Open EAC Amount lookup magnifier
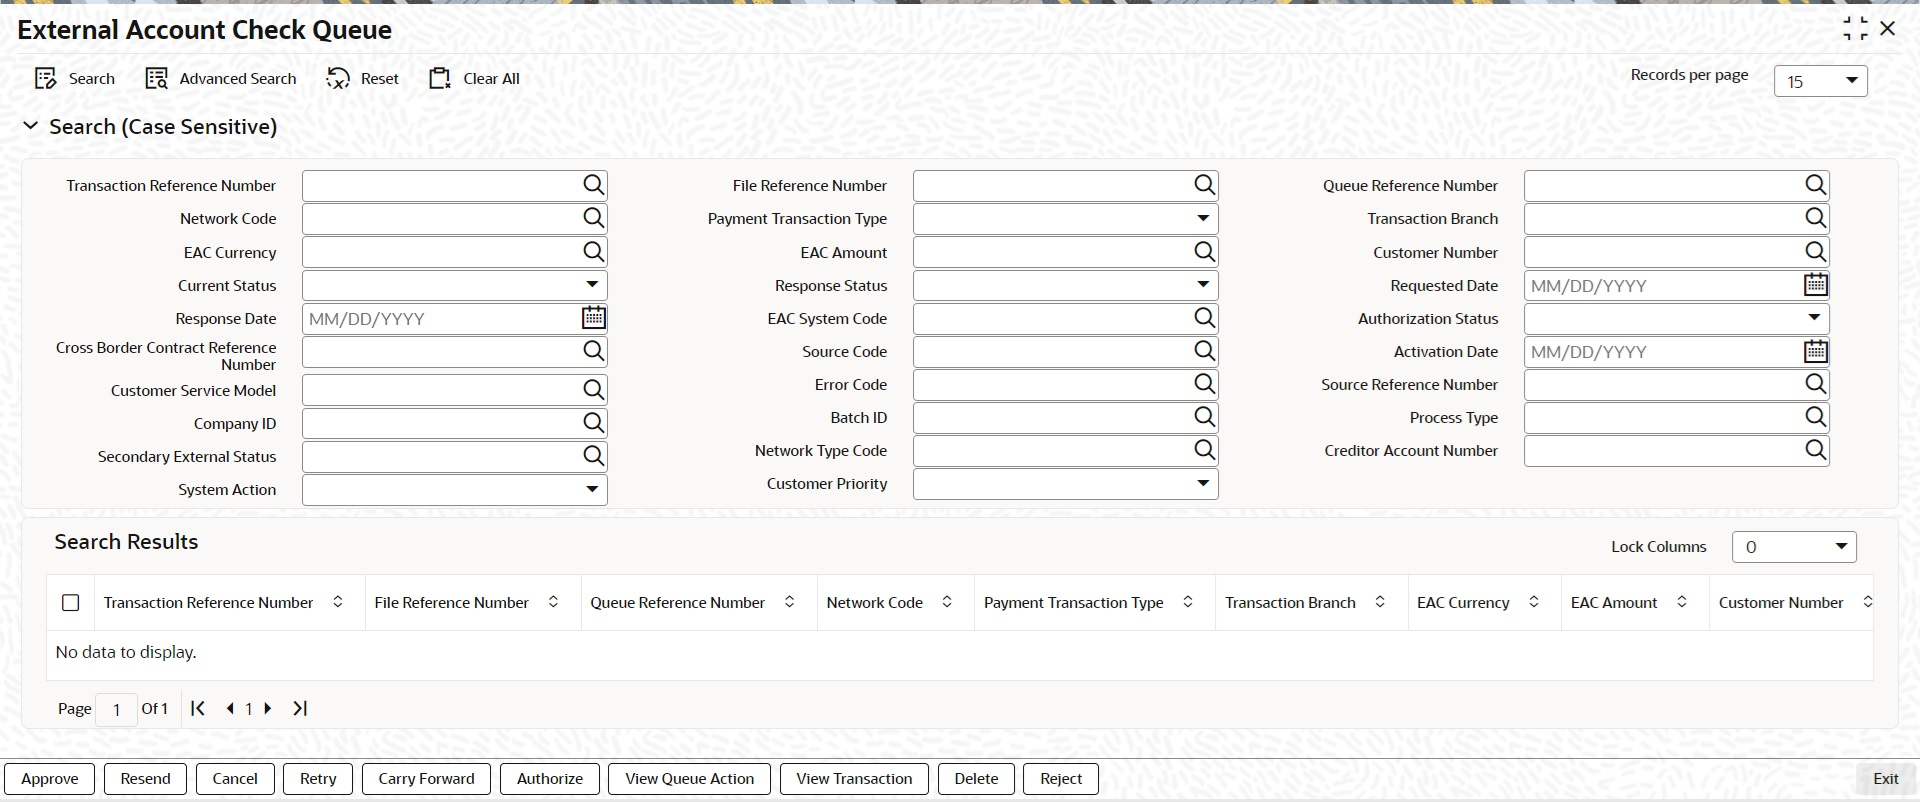The height and width of the screenshot is (804, 1920). click(x=1205, y=252)
